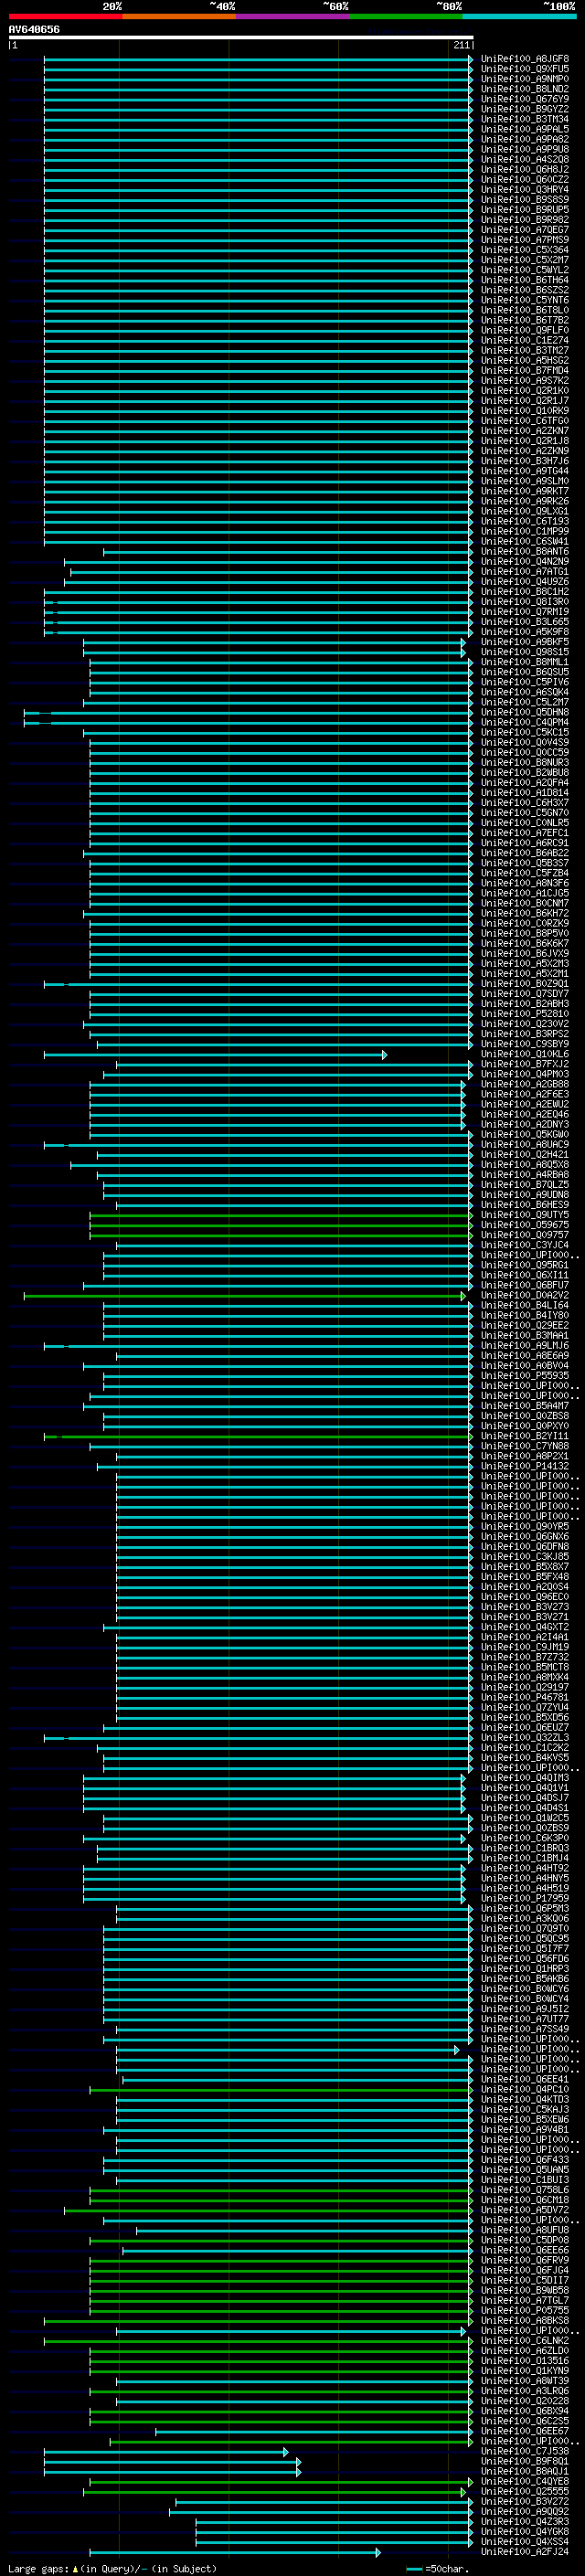Image resolution: width=585 pixels, height=2576 pixels.
Task: Select hit label UniRef100_P52810
Action: coord(524,1014)
